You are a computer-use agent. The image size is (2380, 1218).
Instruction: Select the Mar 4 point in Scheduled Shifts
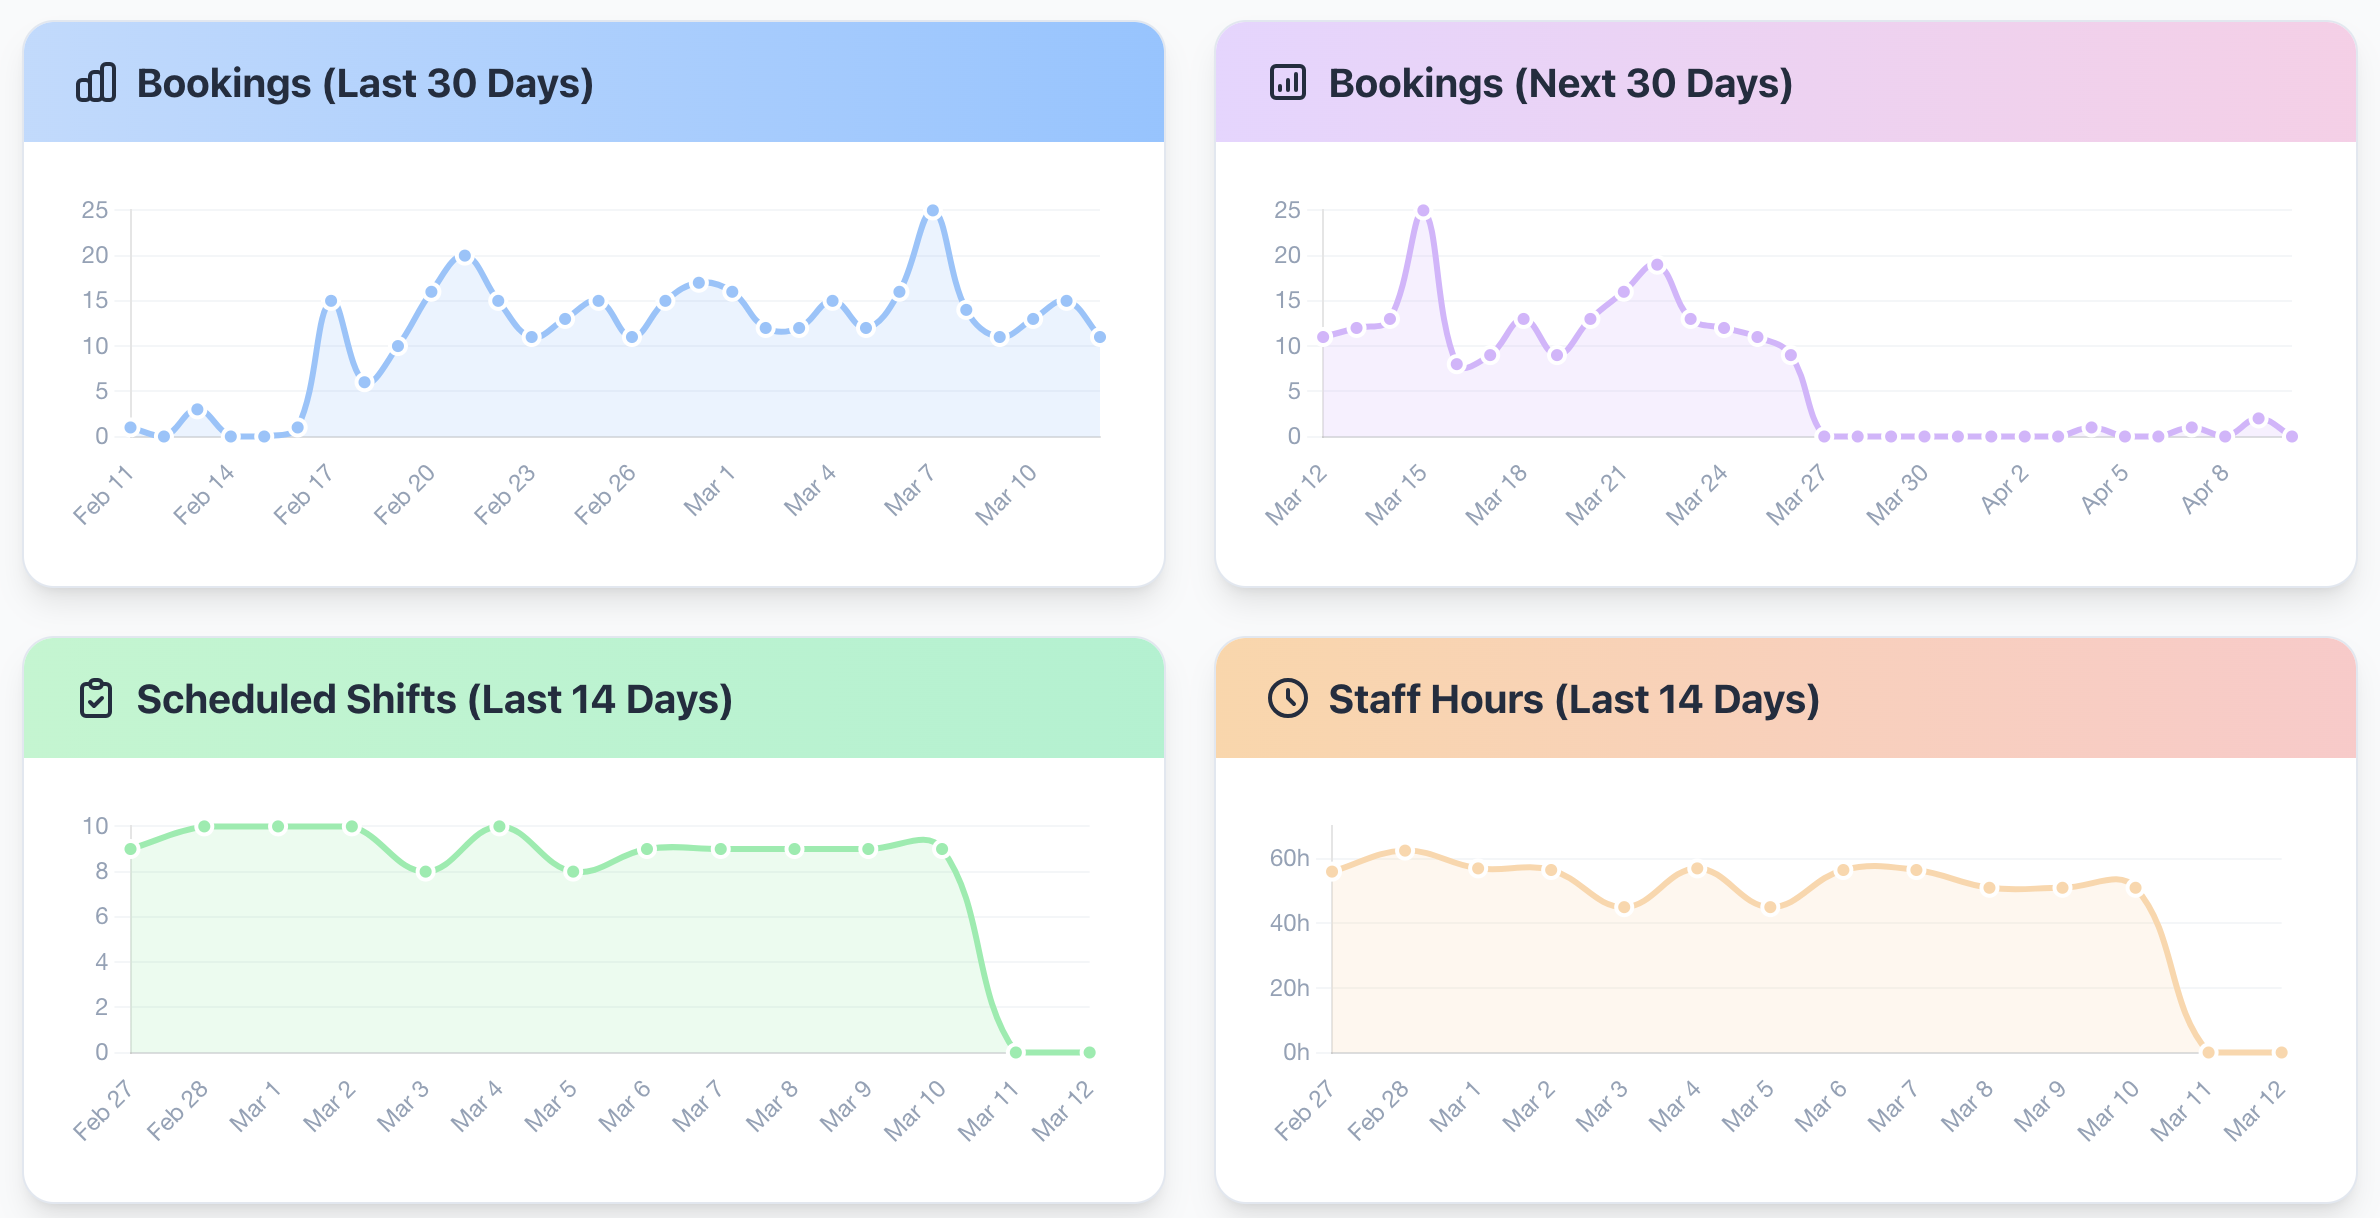coord(497,825)
